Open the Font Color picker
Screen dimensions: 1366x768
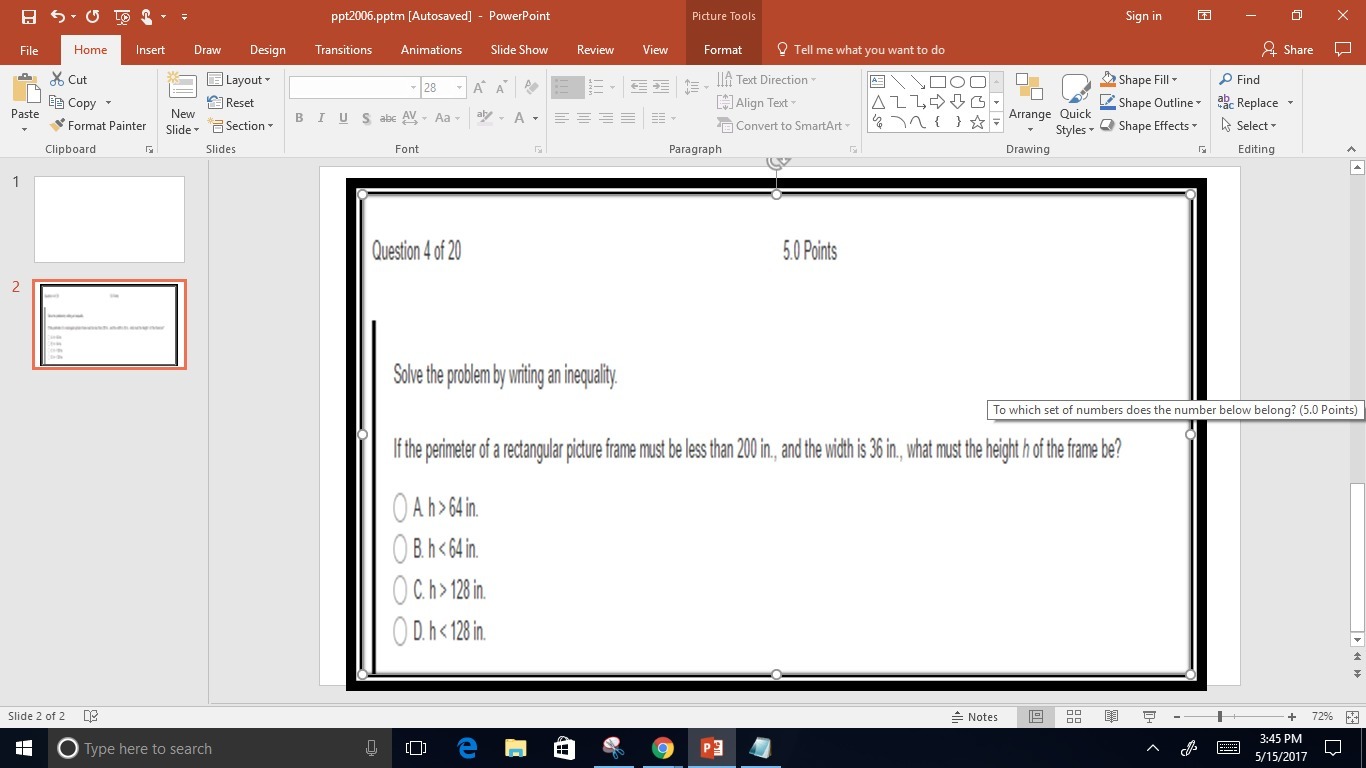pos(524,118)
